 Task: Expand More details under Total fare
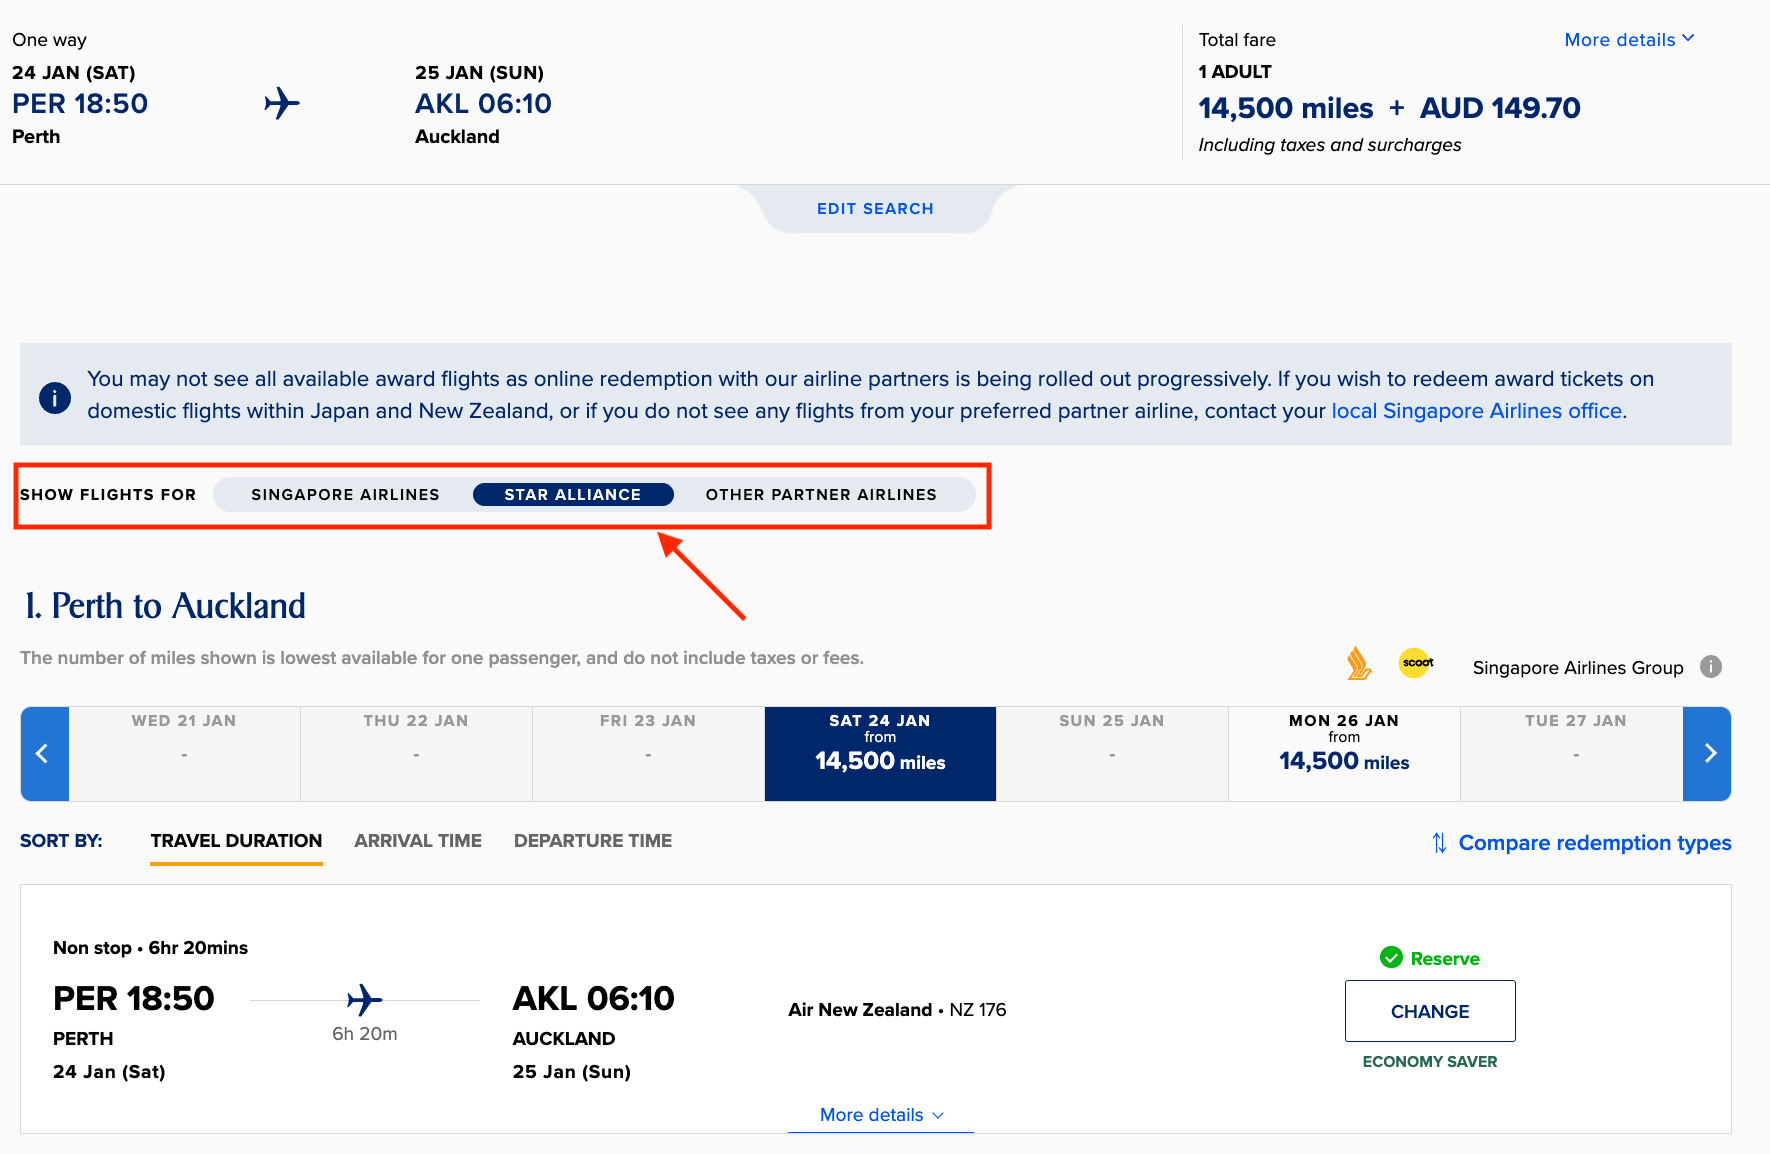pyautogui.click(x=1628, y=40)
